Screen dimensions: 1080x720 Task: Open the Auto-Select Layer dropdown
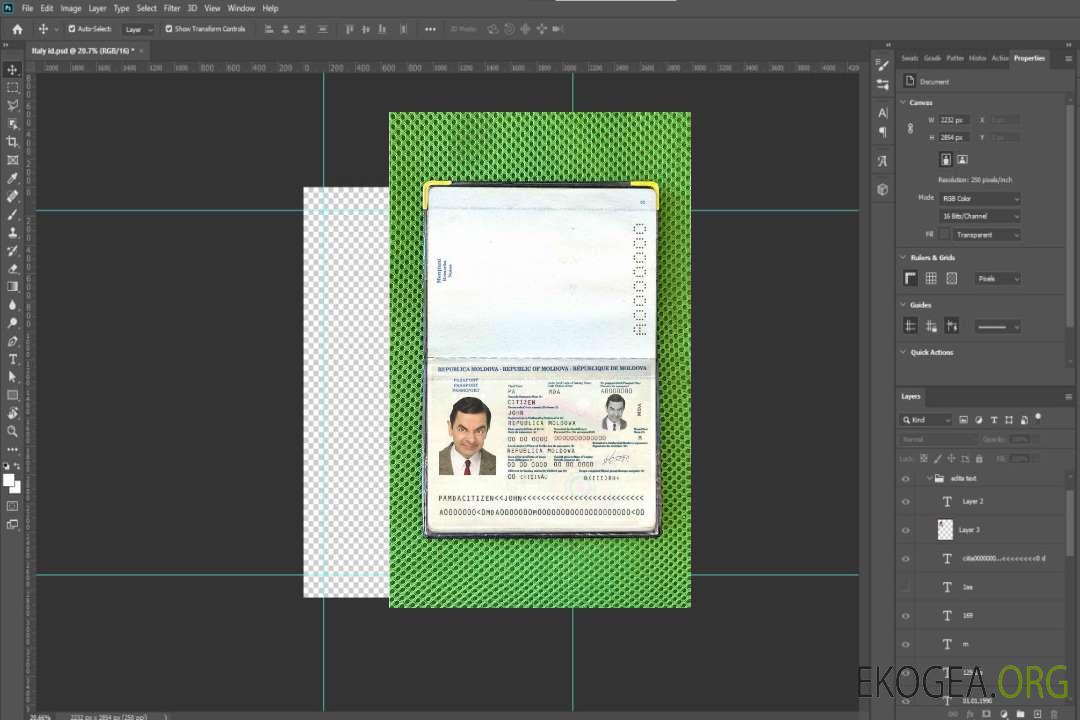tap(138, 29)
